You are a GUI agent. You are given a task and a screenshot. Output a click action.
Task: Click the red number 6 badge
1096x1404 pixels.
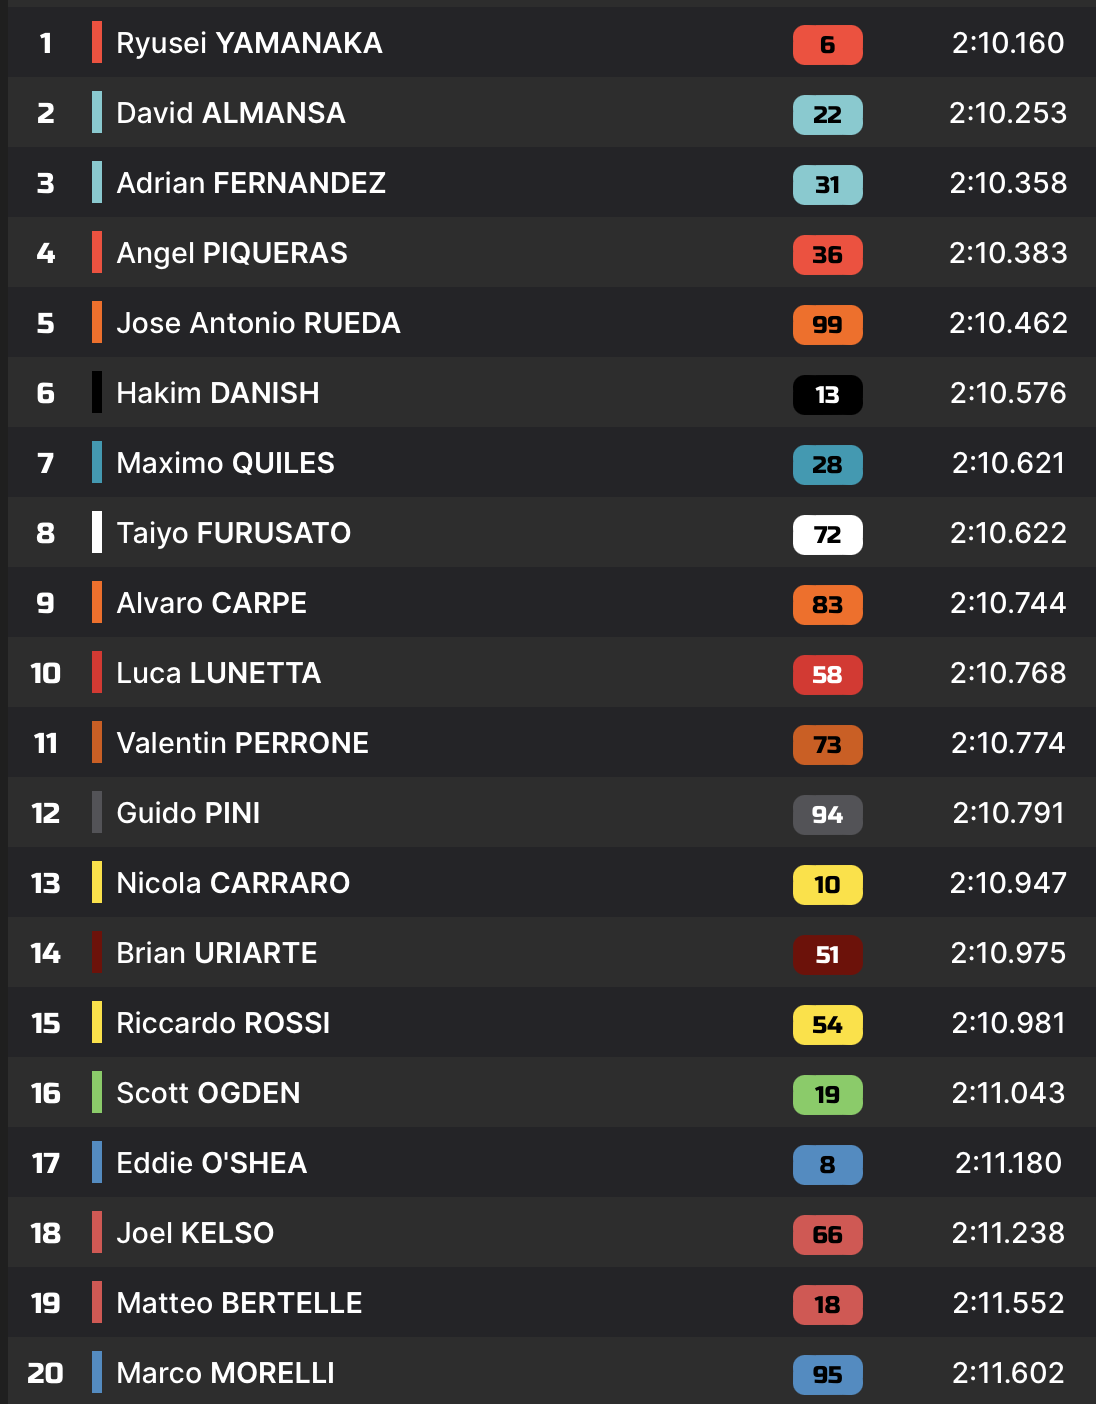tap(827, 44)
